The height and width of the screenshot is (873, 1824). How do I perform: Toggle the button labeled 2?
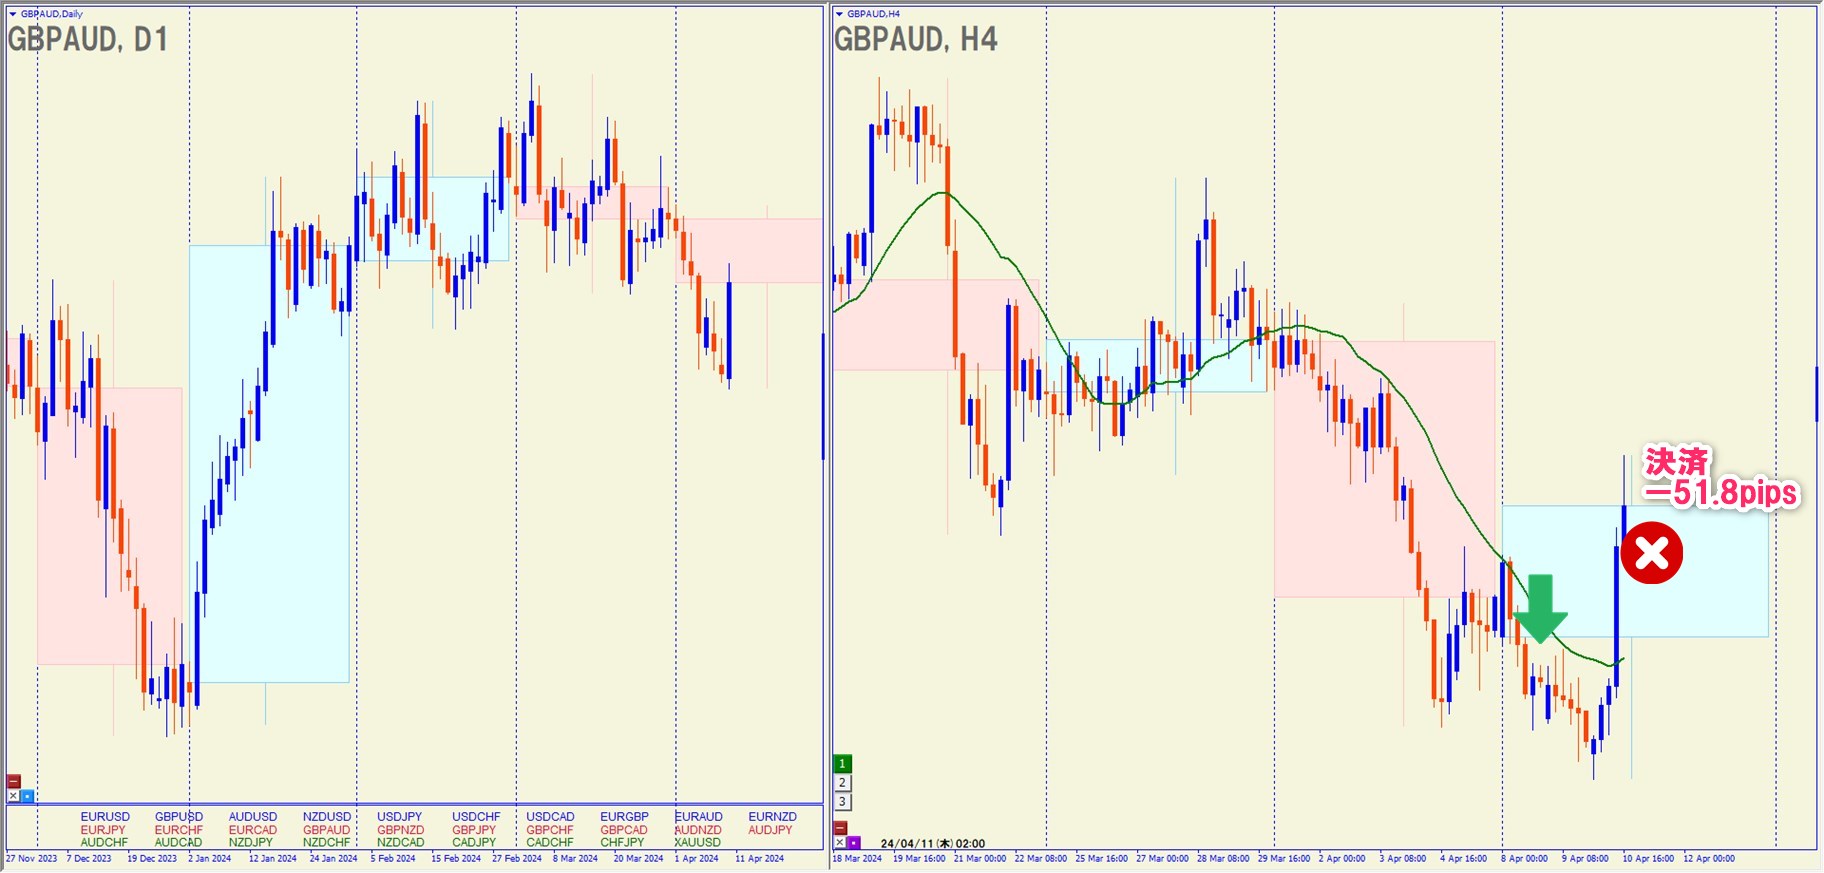click(842, 783)
